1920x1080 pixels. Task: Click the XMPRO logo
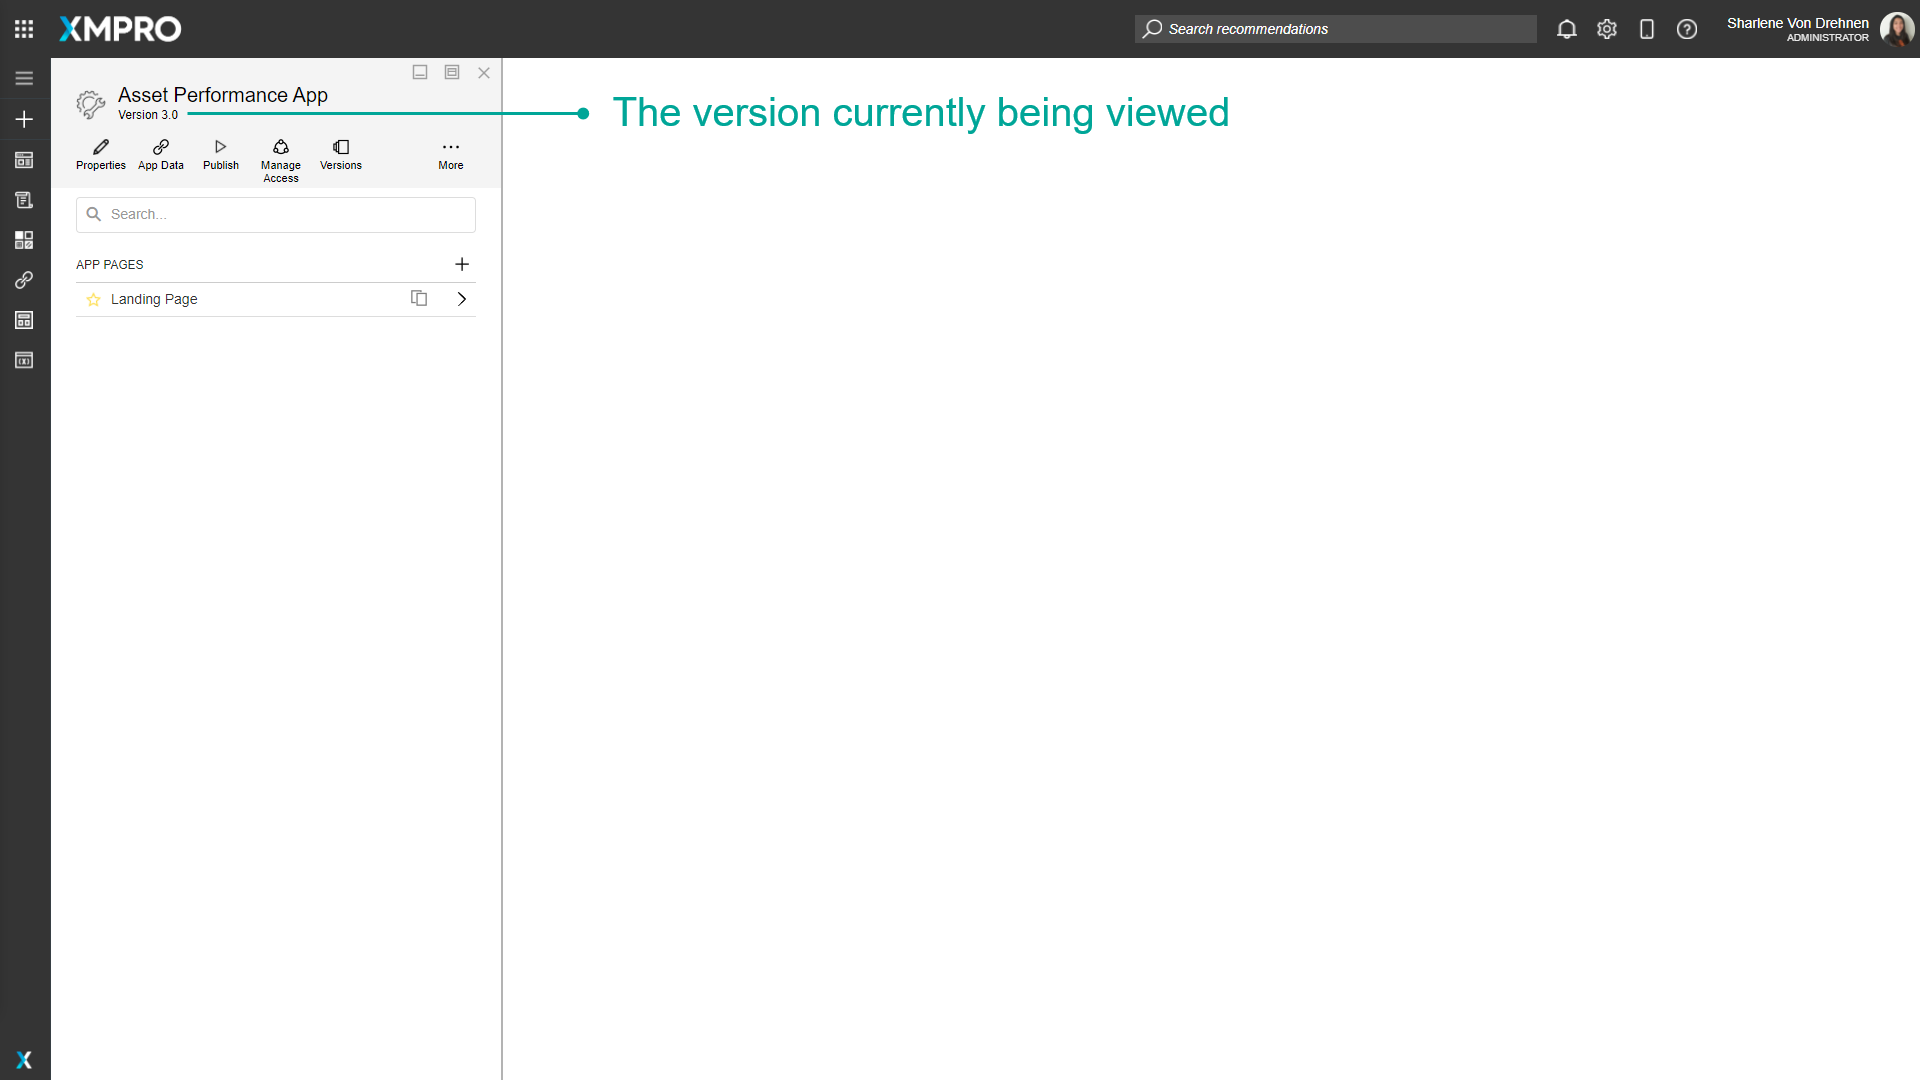(x=119, y=29)
